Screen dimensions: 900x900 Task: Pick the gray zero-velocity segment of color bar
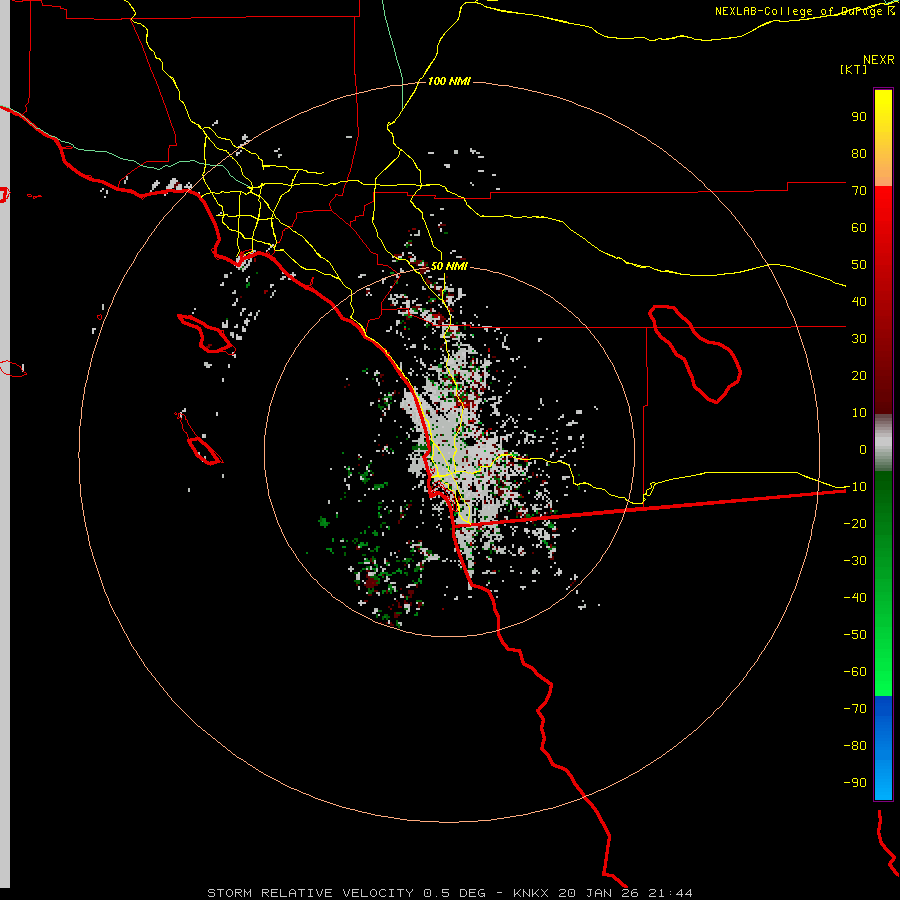coord(883,443)
